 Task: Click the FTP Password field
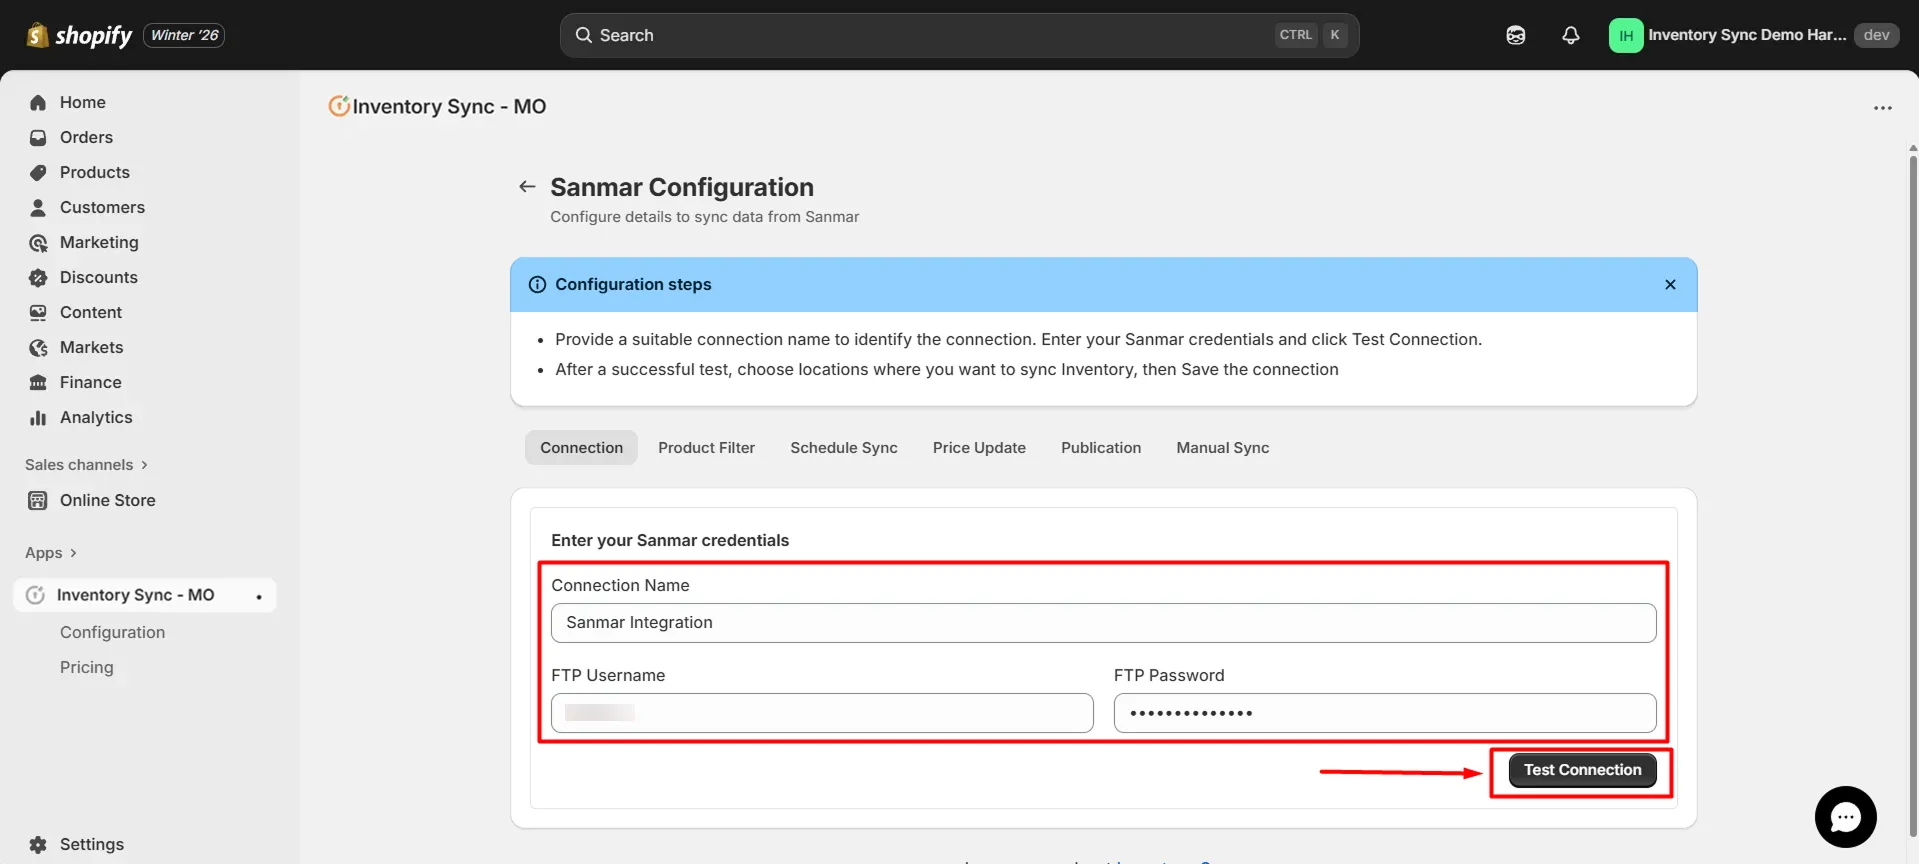pyautogui.click(x=1385, y=713)
